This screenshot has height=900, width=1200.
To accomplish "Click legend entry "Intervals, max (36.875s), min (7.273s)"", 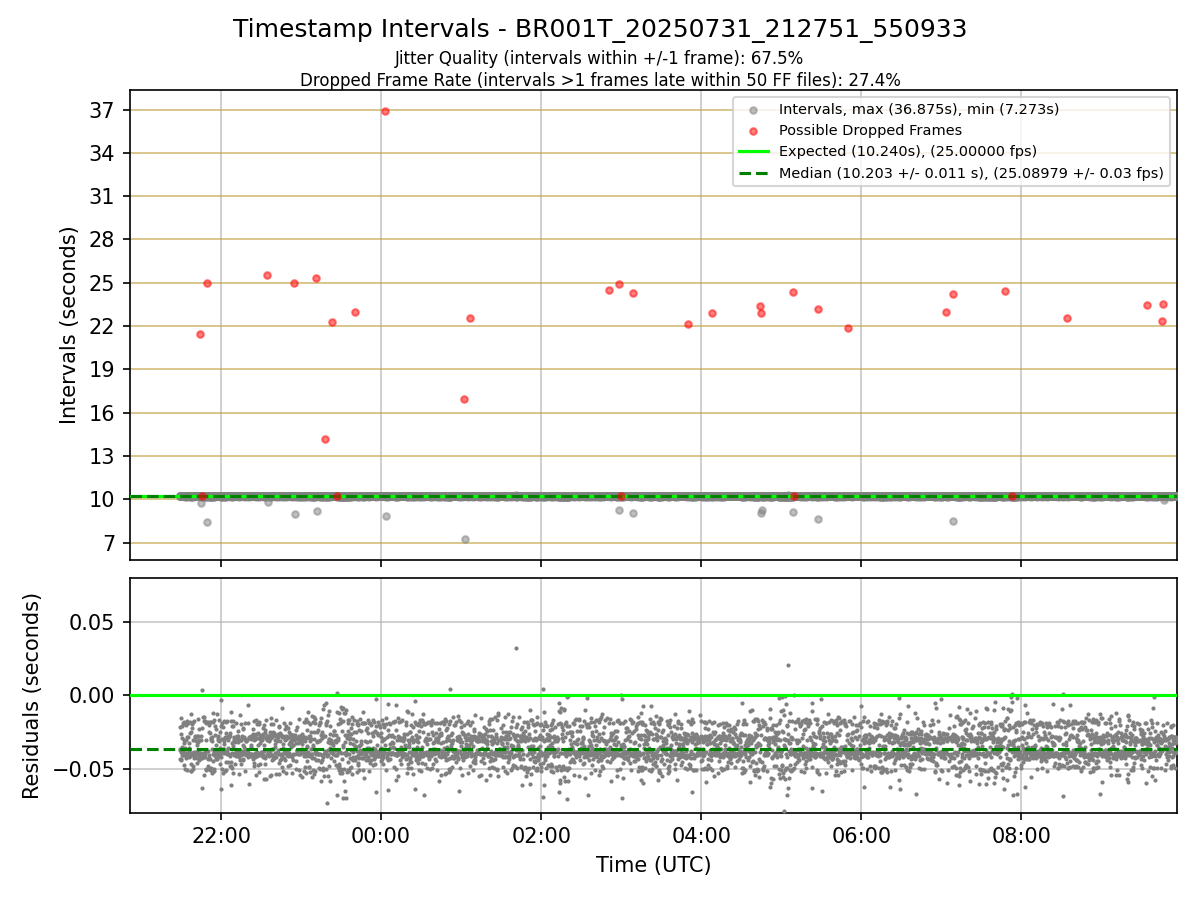I will 918,109.
